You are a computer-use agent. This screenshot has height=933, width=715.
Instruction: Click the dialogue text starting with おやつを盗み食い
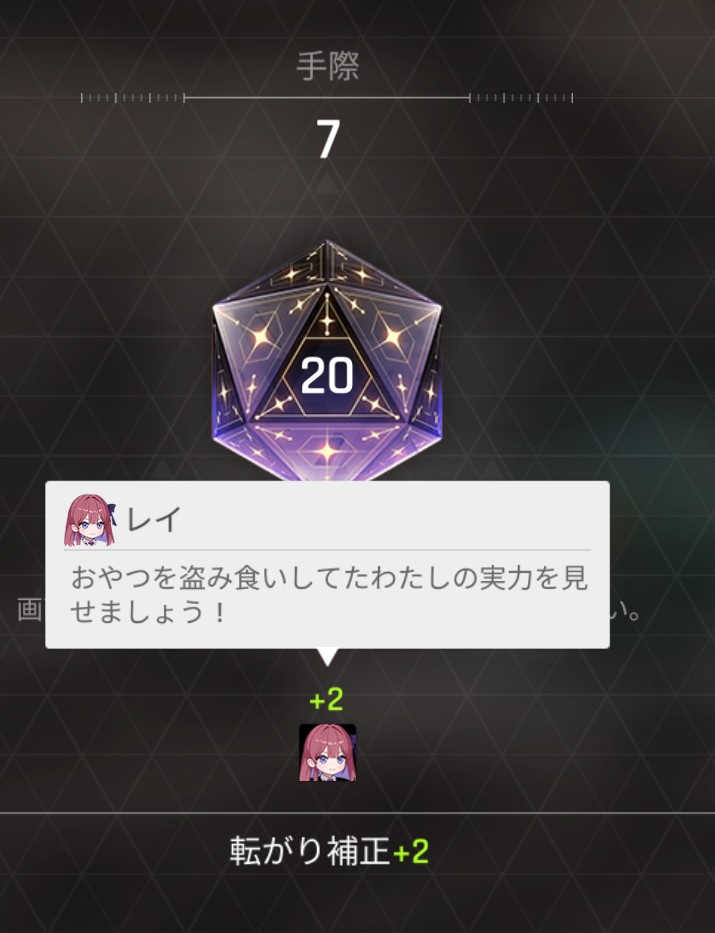pos(329,594)
